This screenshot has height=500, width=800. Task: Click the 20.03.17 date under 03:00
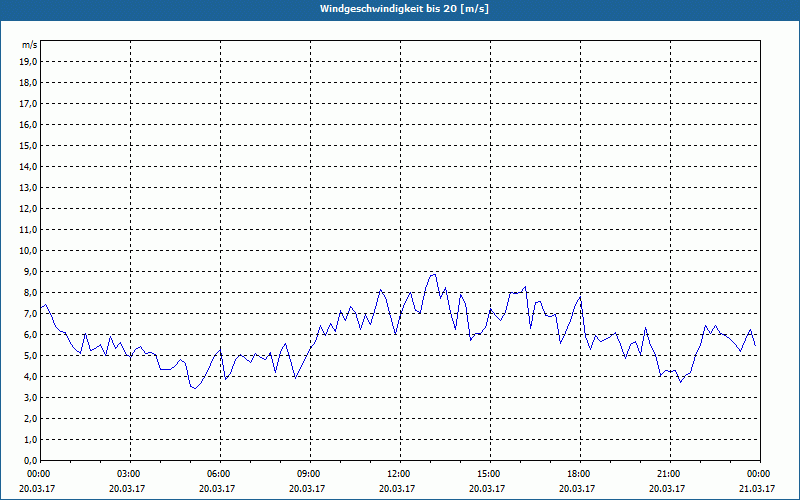tap(127, 488)
